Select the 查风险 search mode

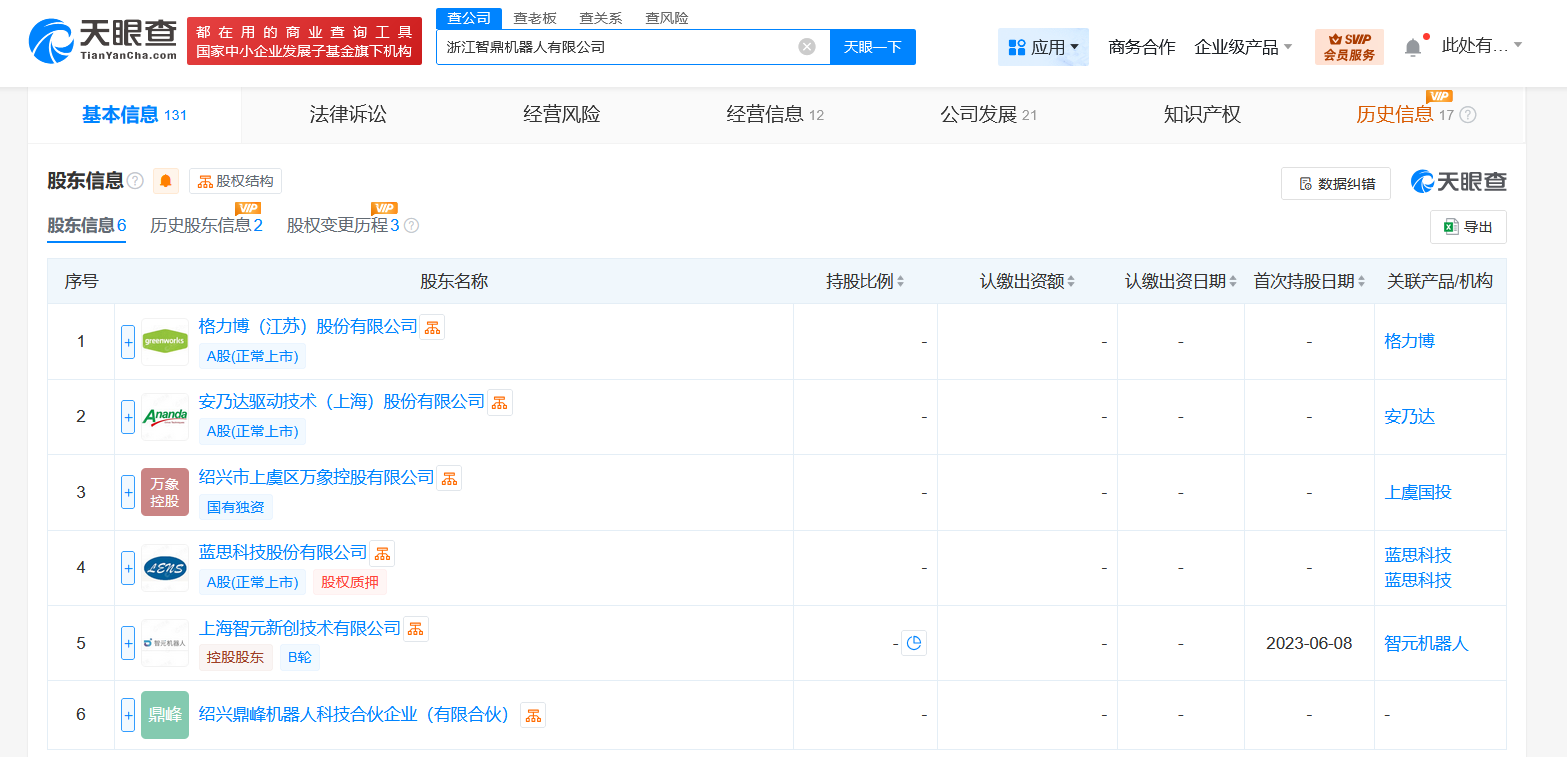click(667, 18)
